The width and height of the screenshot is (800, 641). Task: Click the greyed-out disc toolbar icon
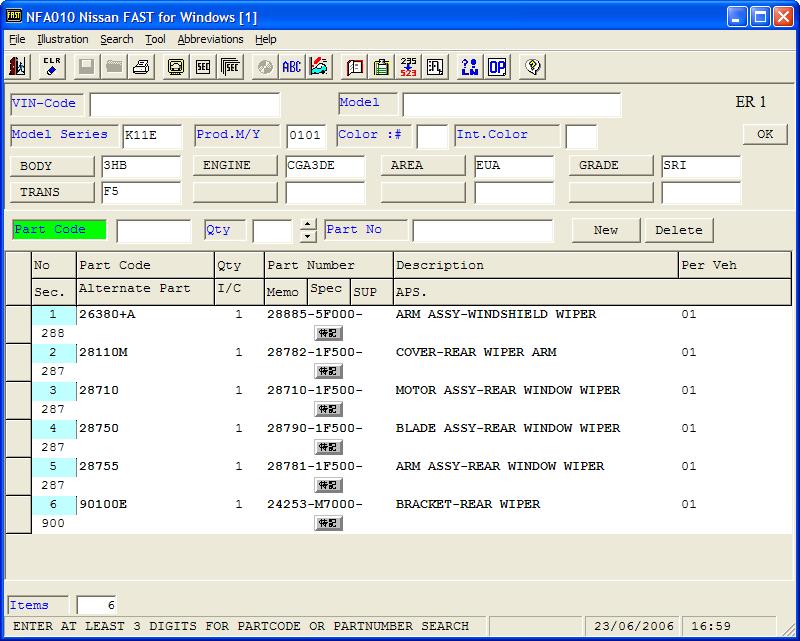(x=265, y=67)
